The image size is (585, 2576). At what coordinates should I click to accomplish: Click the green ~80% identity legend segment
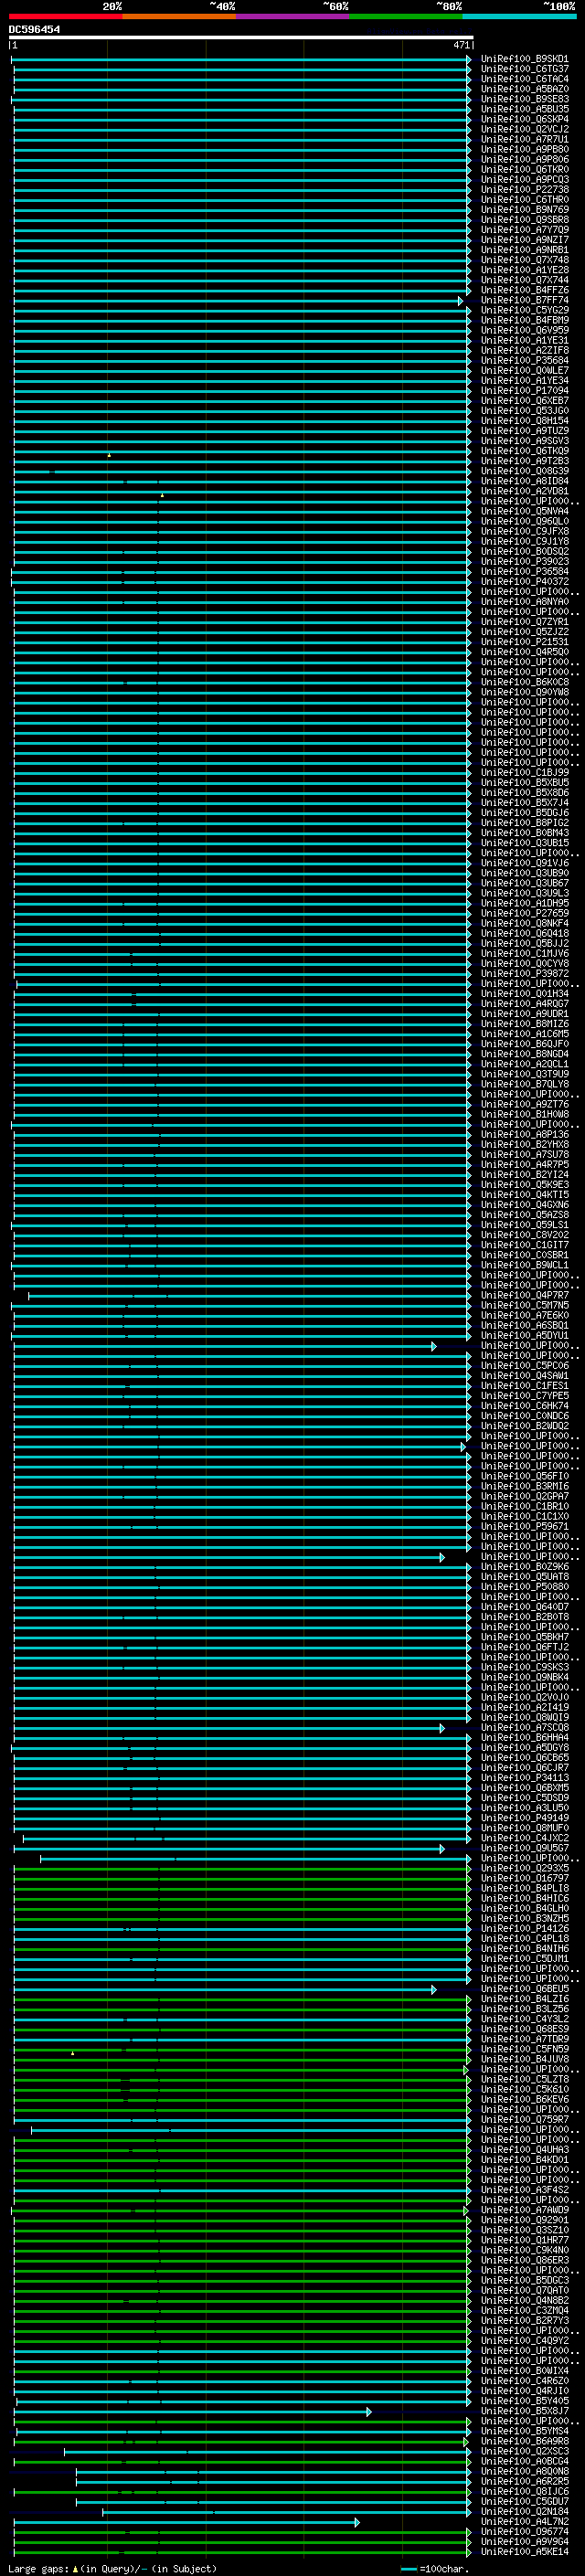(x=406, y=16)
